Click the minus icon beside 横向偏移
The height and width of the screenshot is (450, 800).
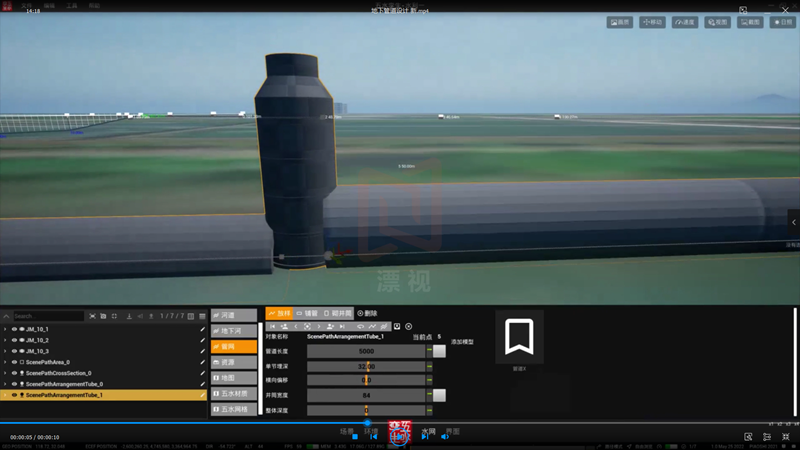click(x=430, y=381)
